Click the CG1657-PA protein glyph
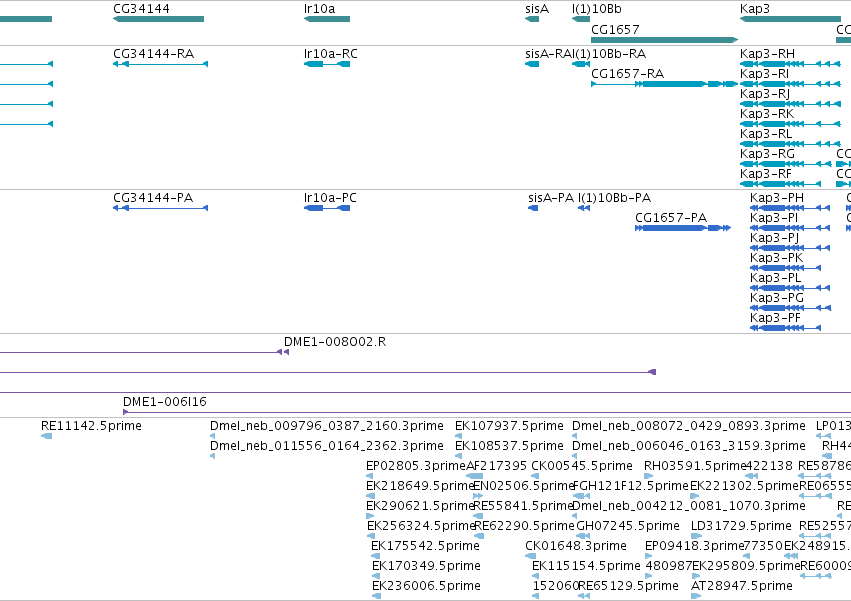This screenshot has height=601, width=851. pyautogui.click(x=683, y=228)
